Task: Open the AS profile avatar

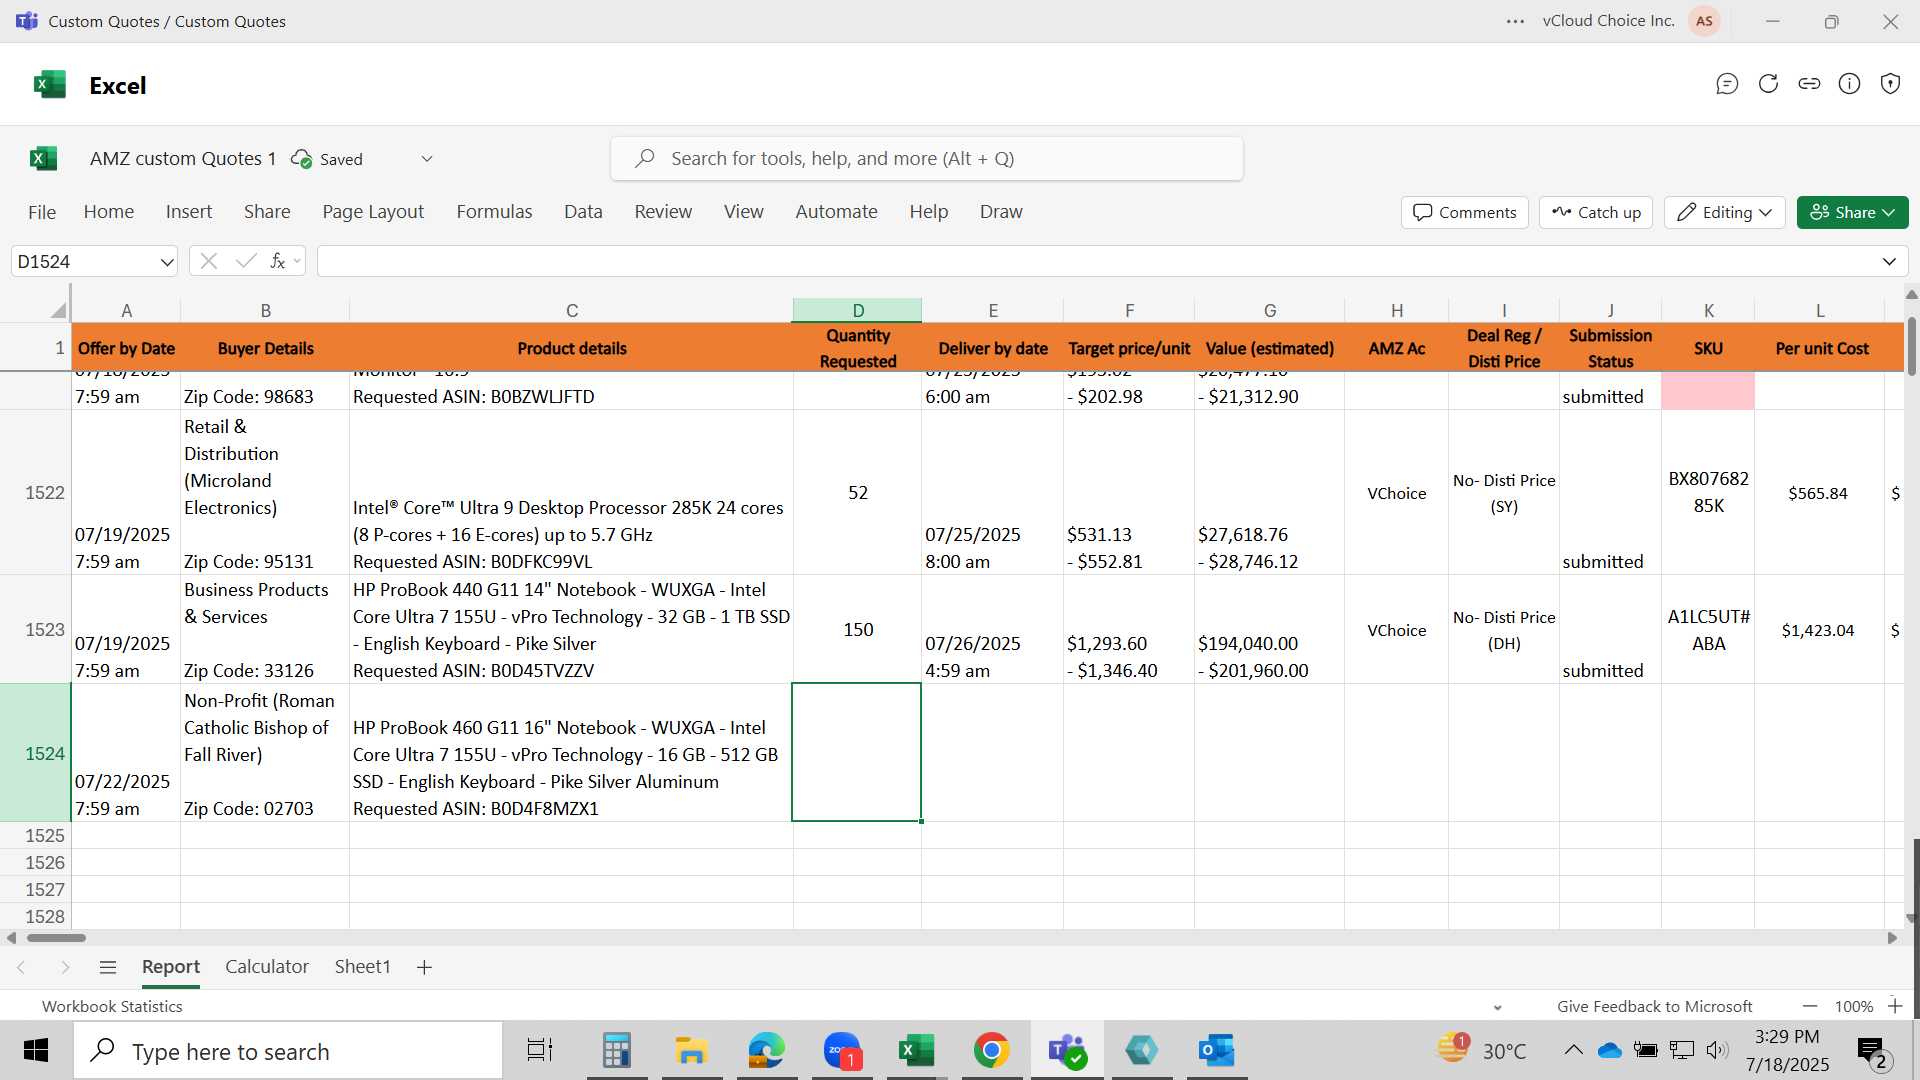Action: 1704,21
